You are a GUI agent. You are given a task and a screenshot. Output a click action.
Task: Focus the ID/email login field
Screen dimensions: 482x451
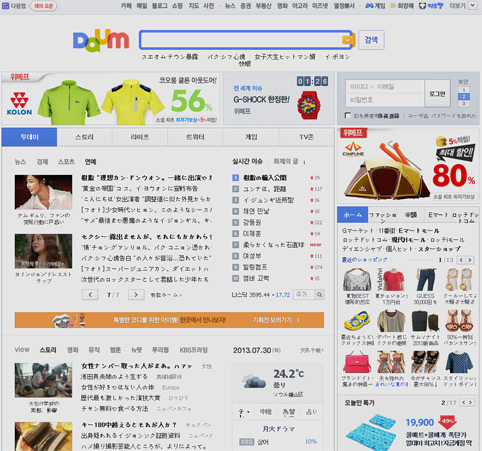click(x=385, y=87)
